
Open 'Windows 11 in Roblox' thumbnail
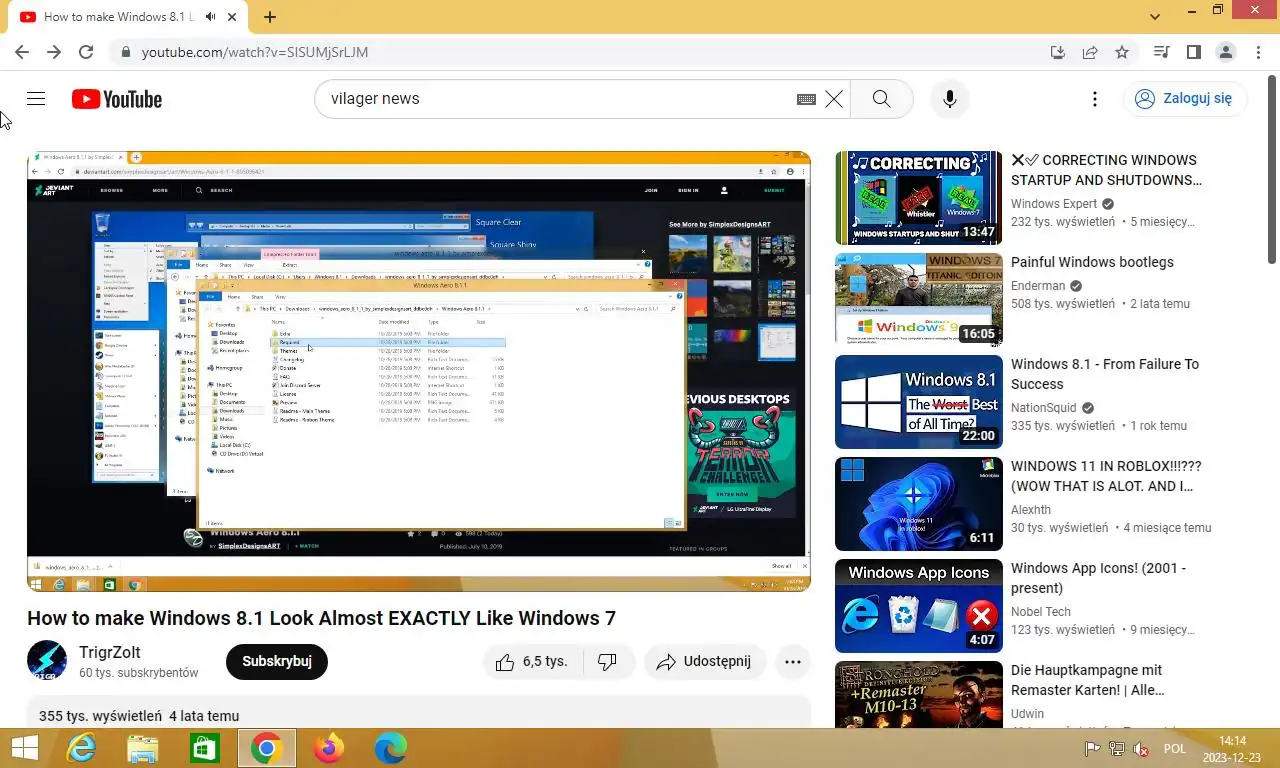click(918, 504)
